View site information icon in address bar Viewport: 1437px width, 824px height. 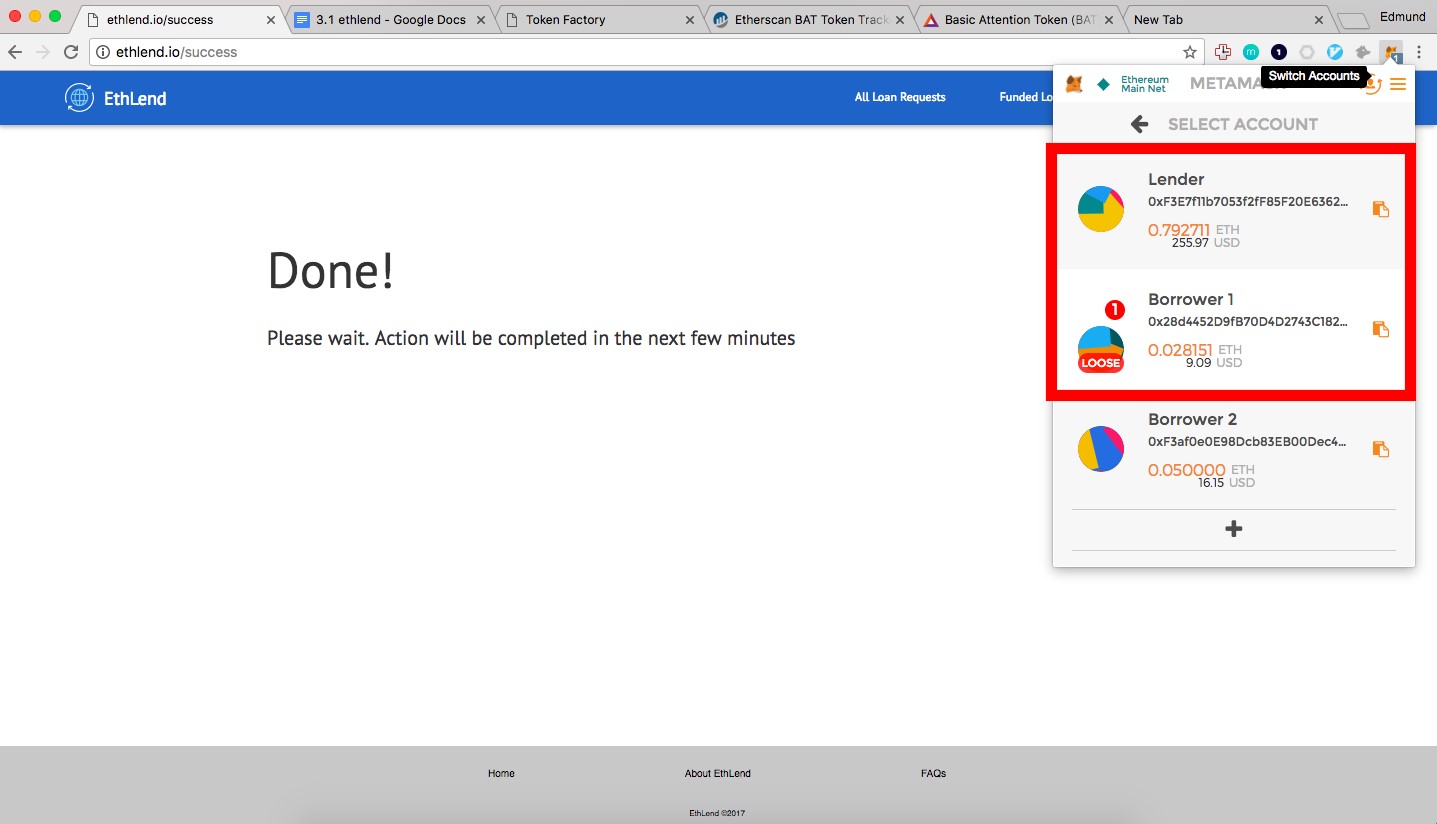pyautogui.click(x=102, y=52)
